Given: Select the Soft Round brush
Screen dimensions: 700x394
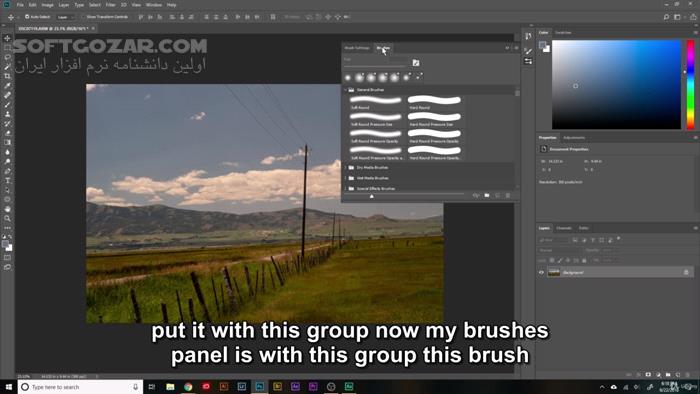Looking at the screenshot, I should point(376,103).
